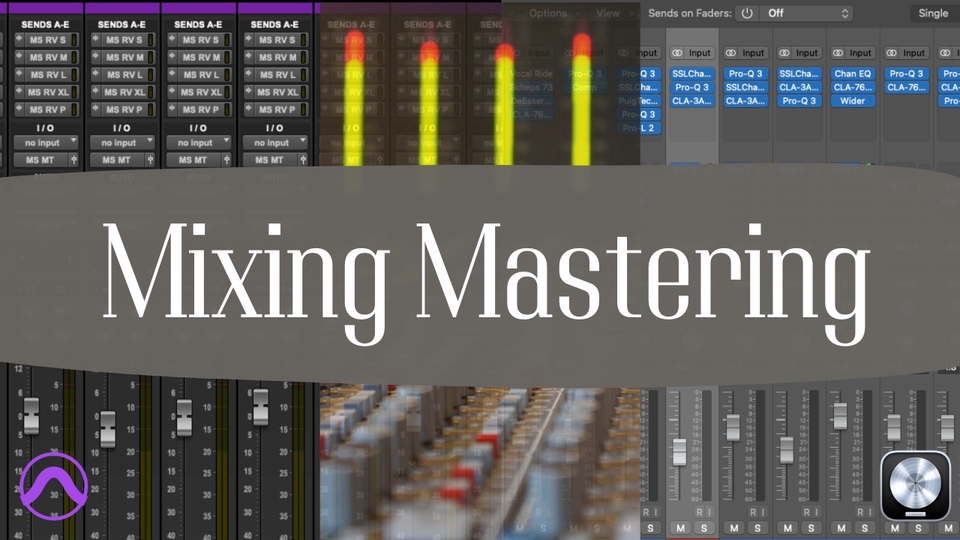Open the Wider plugin slot
Screen dimensions: 960x540
(852, 101)
